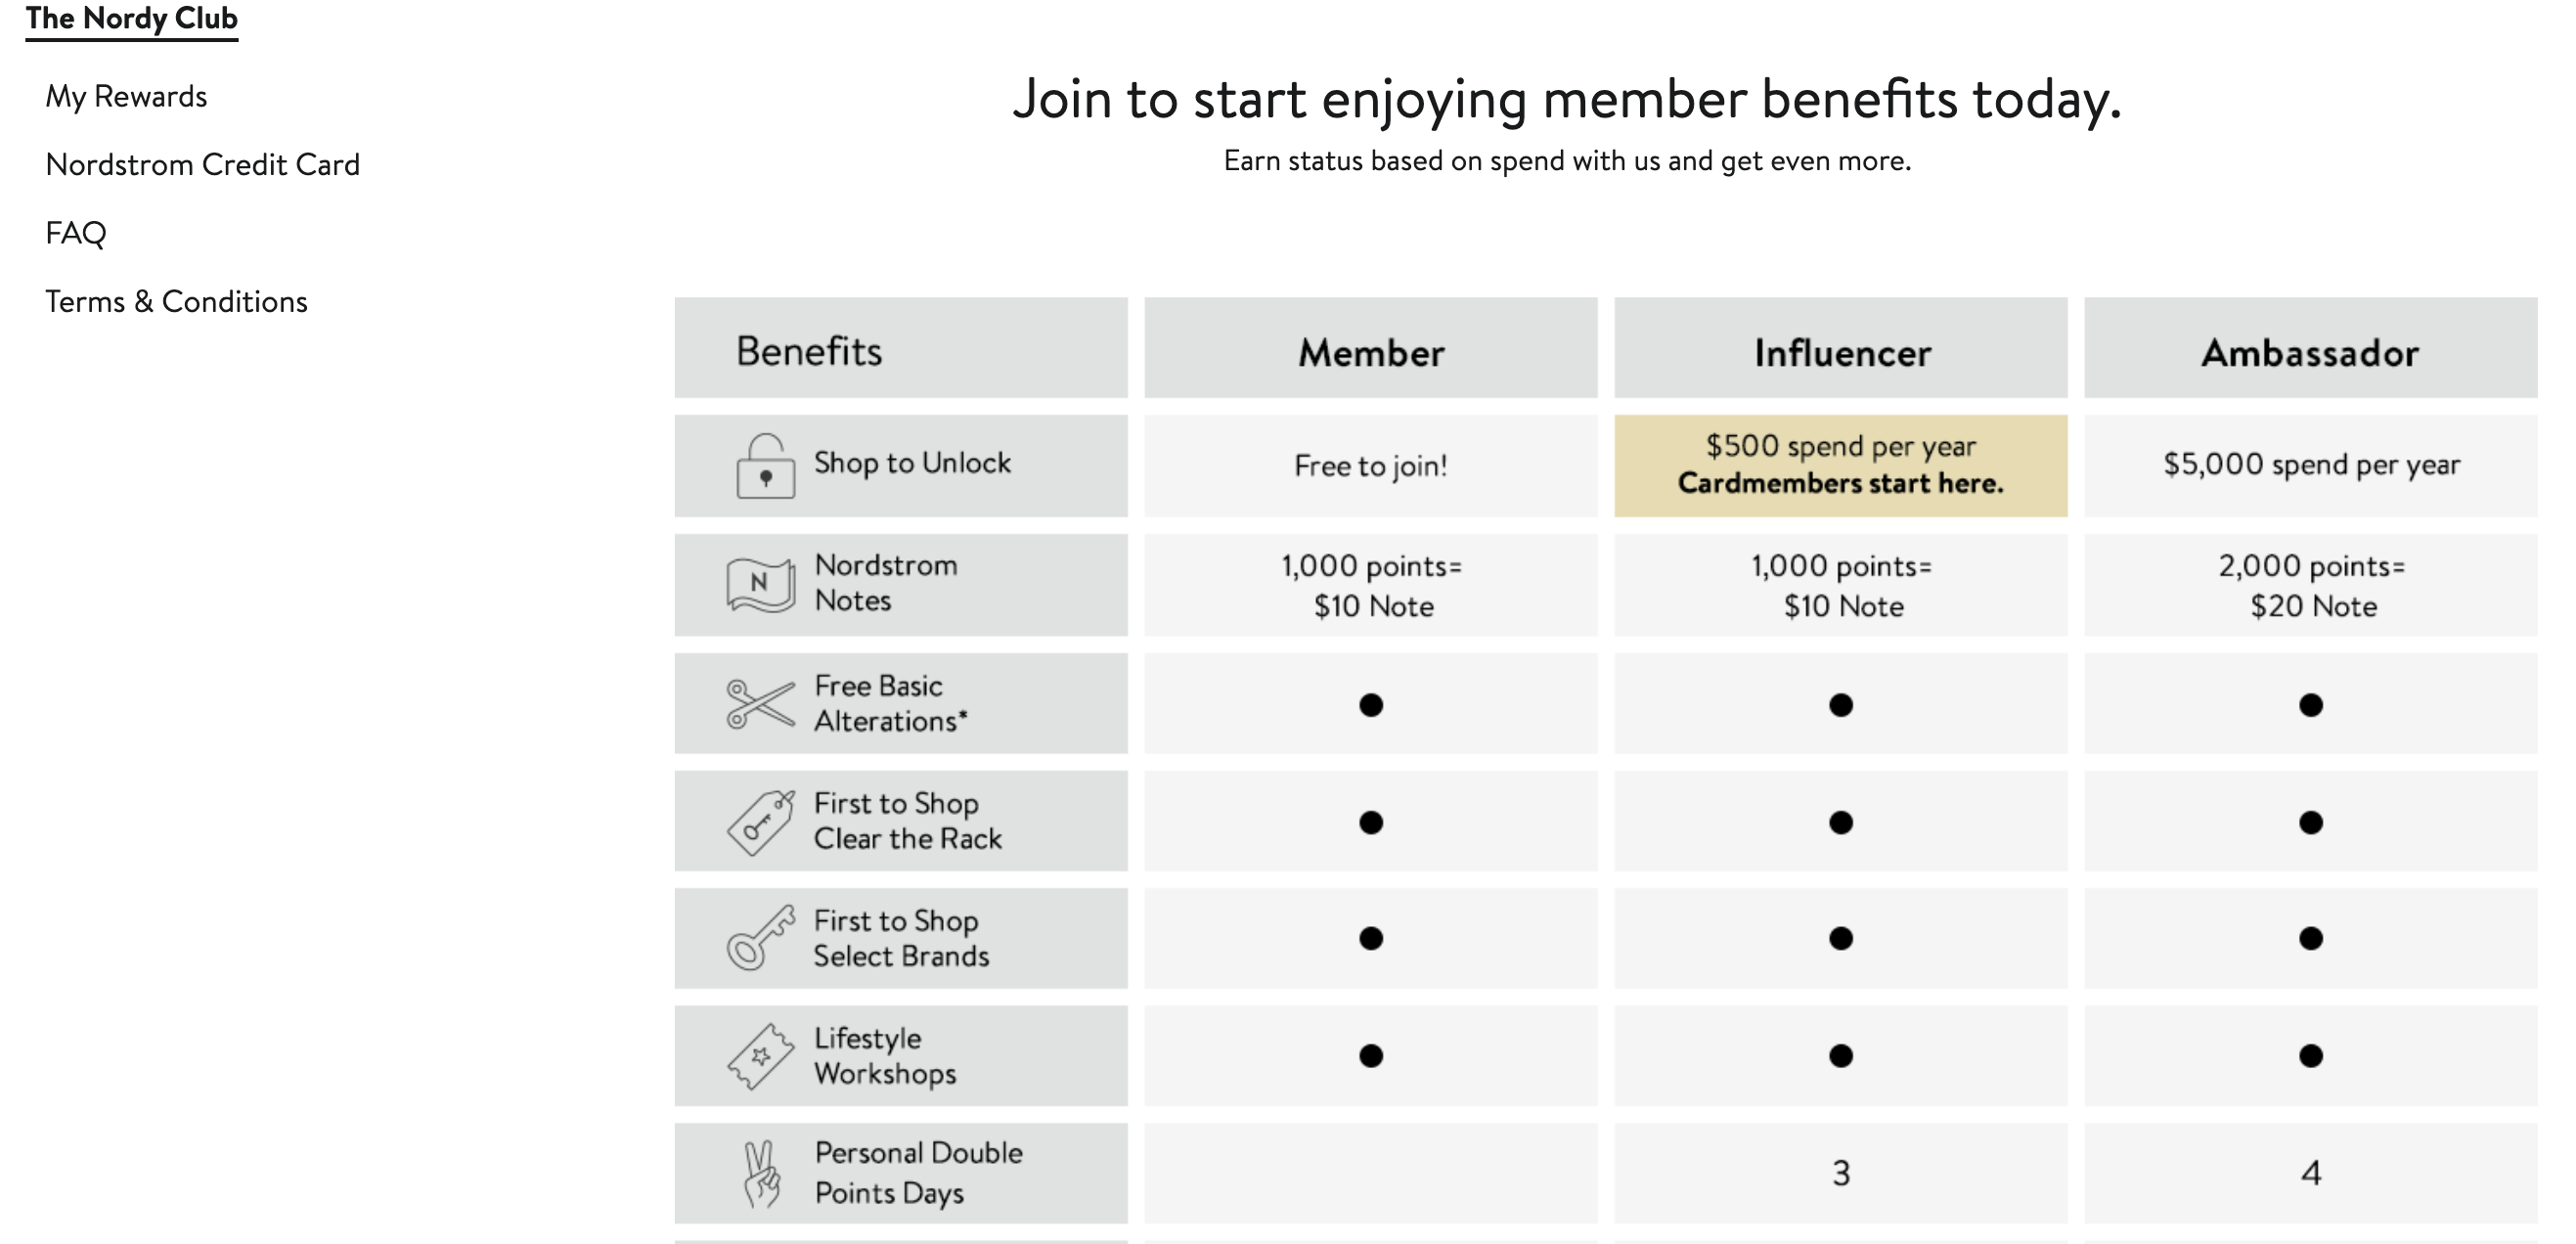Open My Rewards
This screenshot has width=2576, height=1244.
pyautogui.click(x=127, y=96)
